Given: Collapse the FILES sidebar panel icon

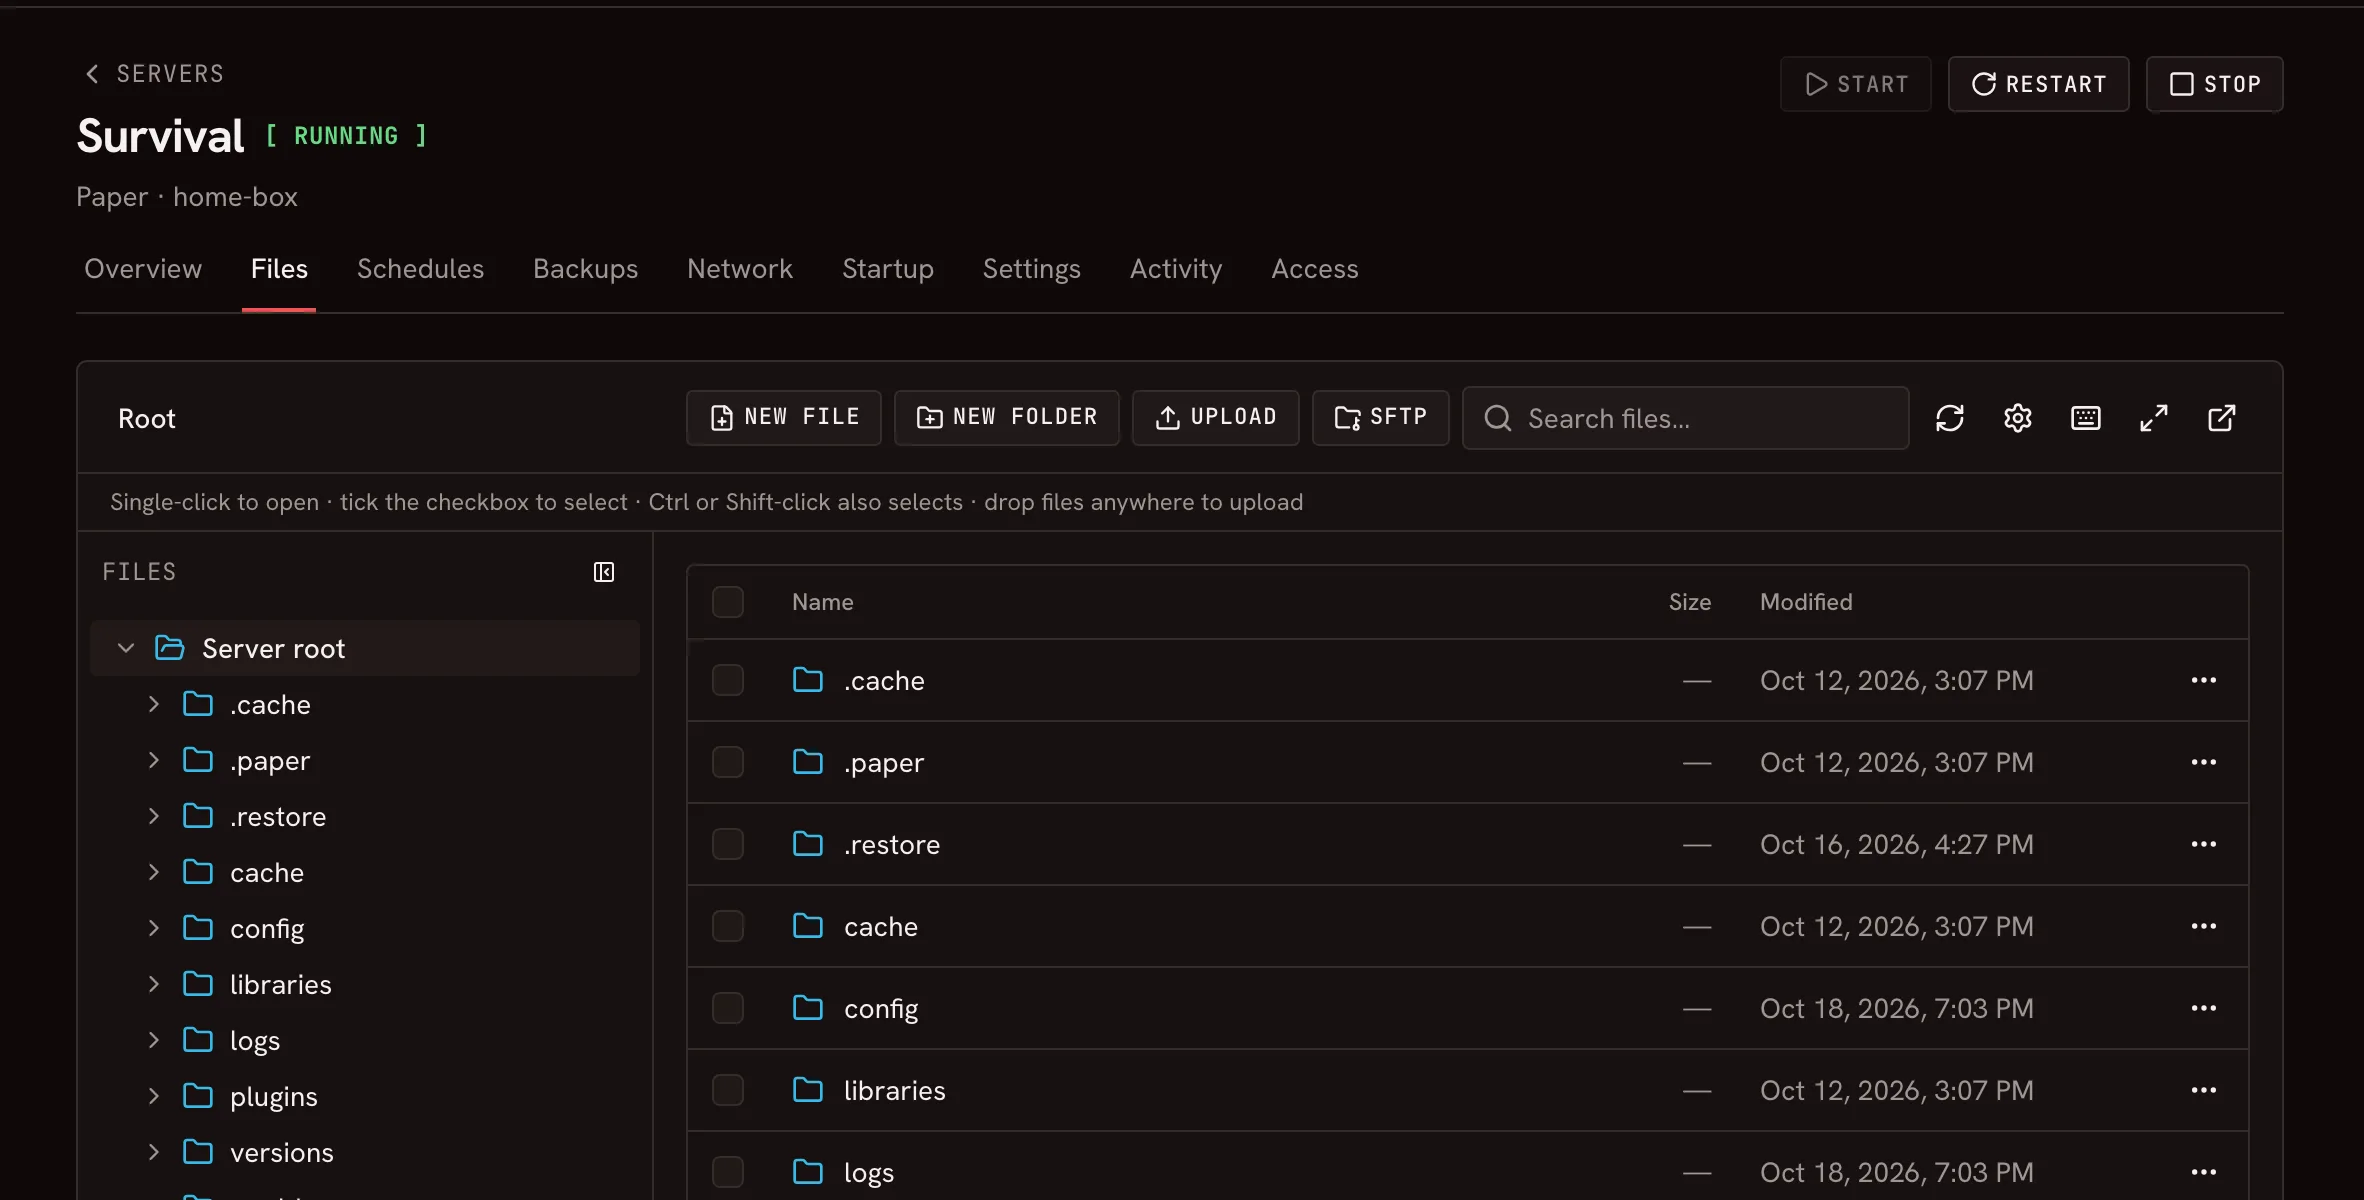Looking at the screenshot, I should pos(604,572).
